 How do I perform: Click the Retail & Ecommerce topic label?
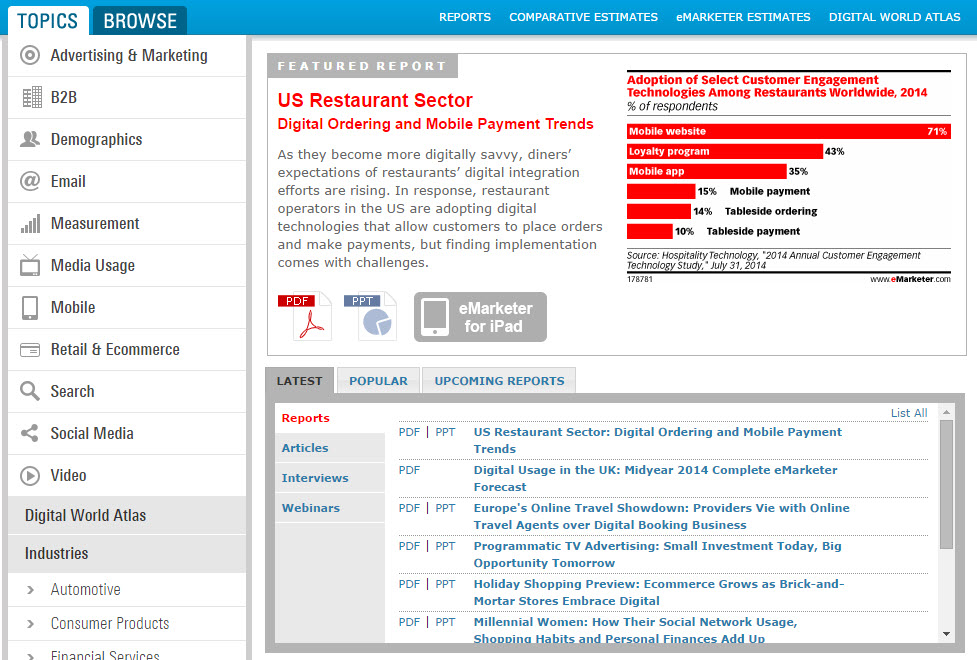point(115,350)
